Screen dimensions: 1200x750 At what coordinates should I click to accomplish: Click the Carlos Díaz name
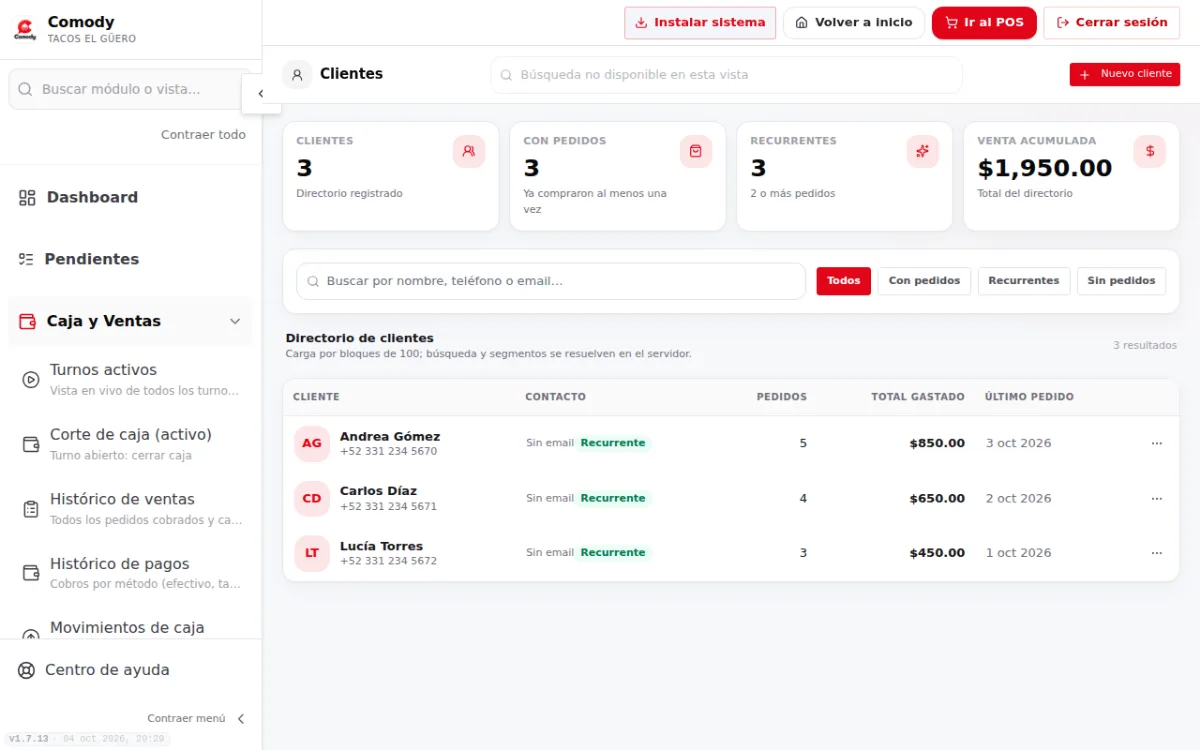(378, 491)
